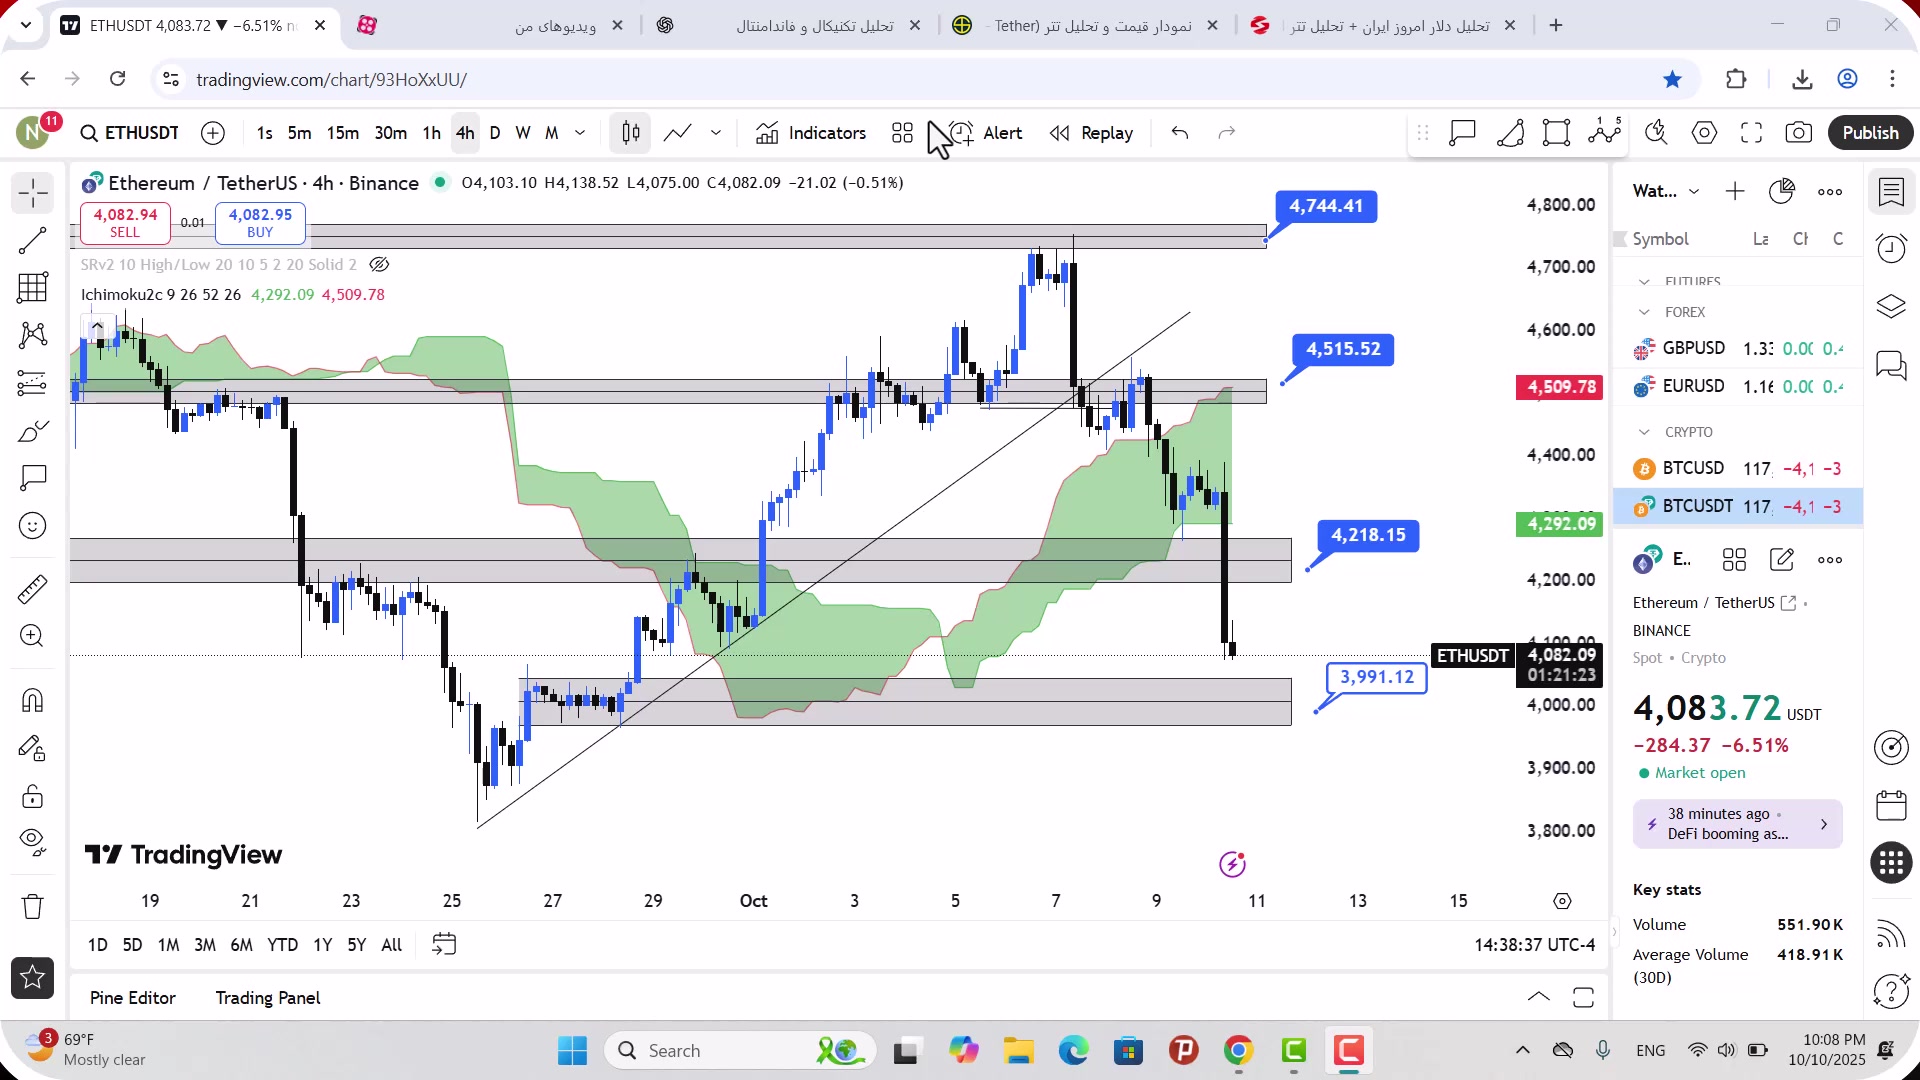The height and width of the screenshot is (1080, 1920).
Task: Expand chart style dropdown arrow
Action: coord(716,133)
